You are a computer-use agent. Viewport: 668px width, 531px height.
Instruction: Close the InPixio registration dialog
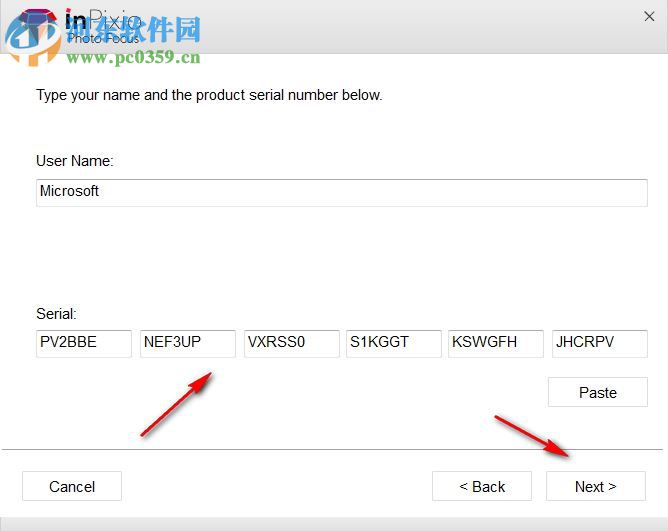pyautogui.click(x=649, y=17)
